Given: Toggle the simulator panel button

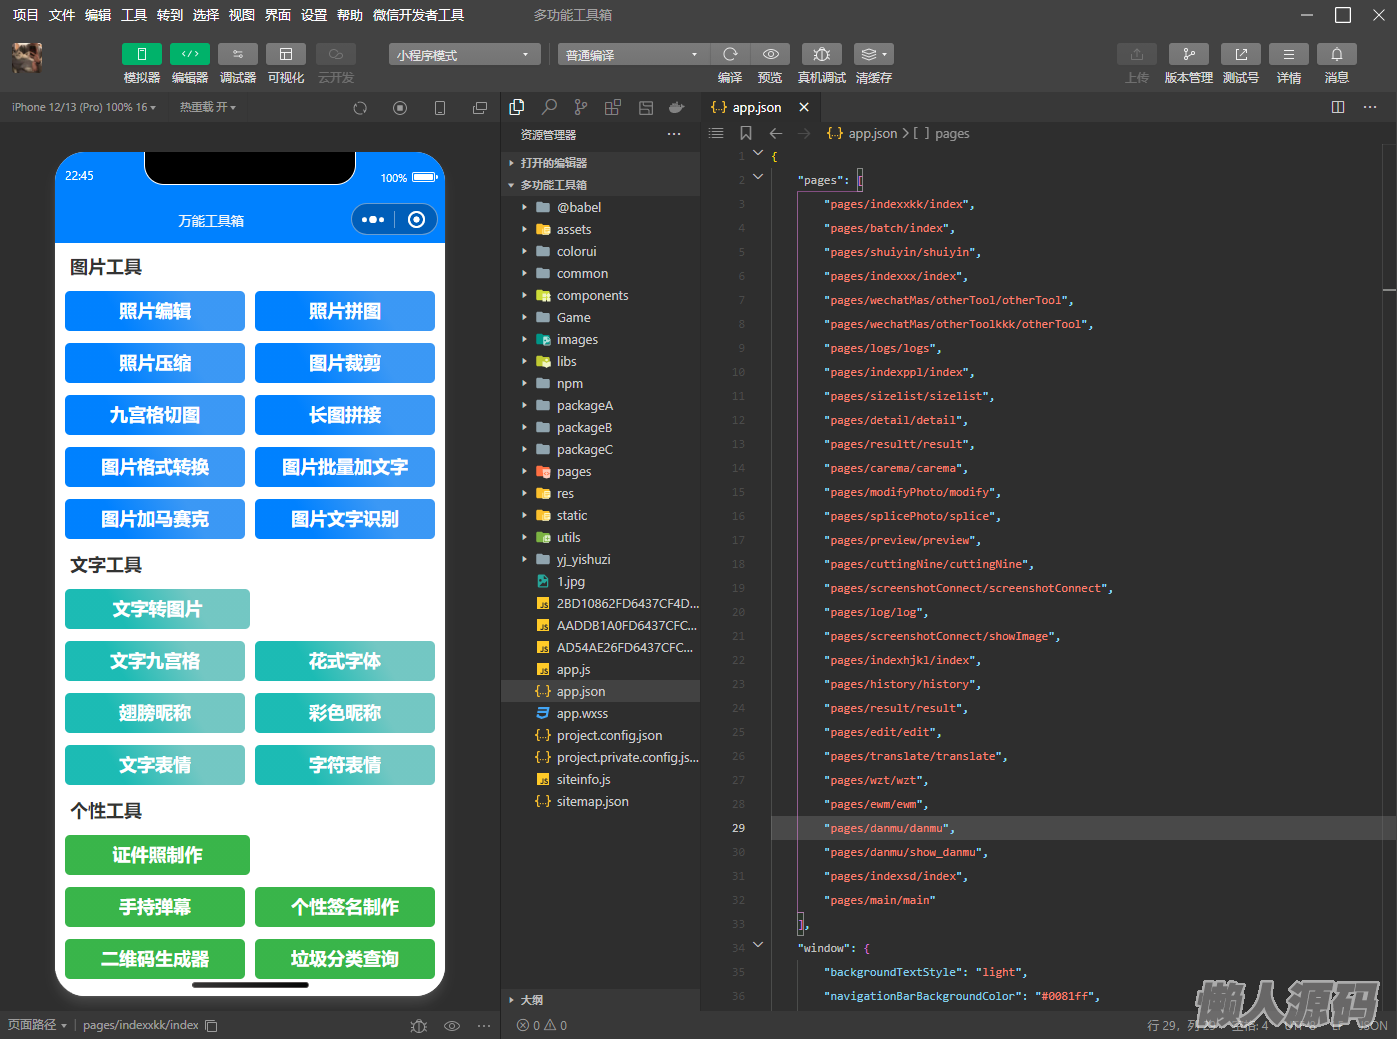Looking at the screenshot, I should (142, 54).
